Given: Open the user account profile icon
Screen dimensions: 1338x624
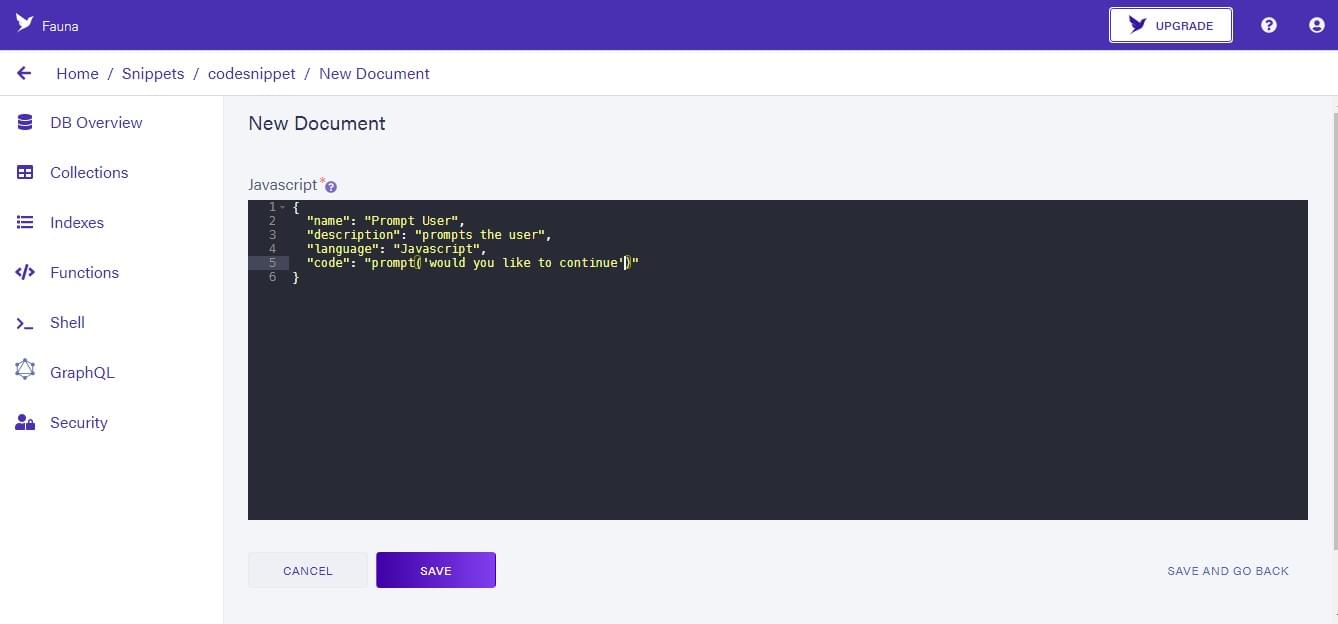Looking at the screenshot, I should click(x=1317, y=25).
